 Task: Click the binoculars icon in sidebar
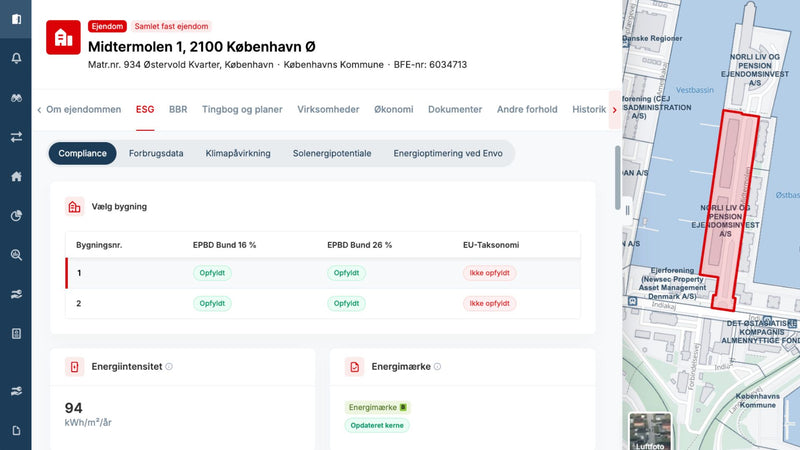point(16,98)
